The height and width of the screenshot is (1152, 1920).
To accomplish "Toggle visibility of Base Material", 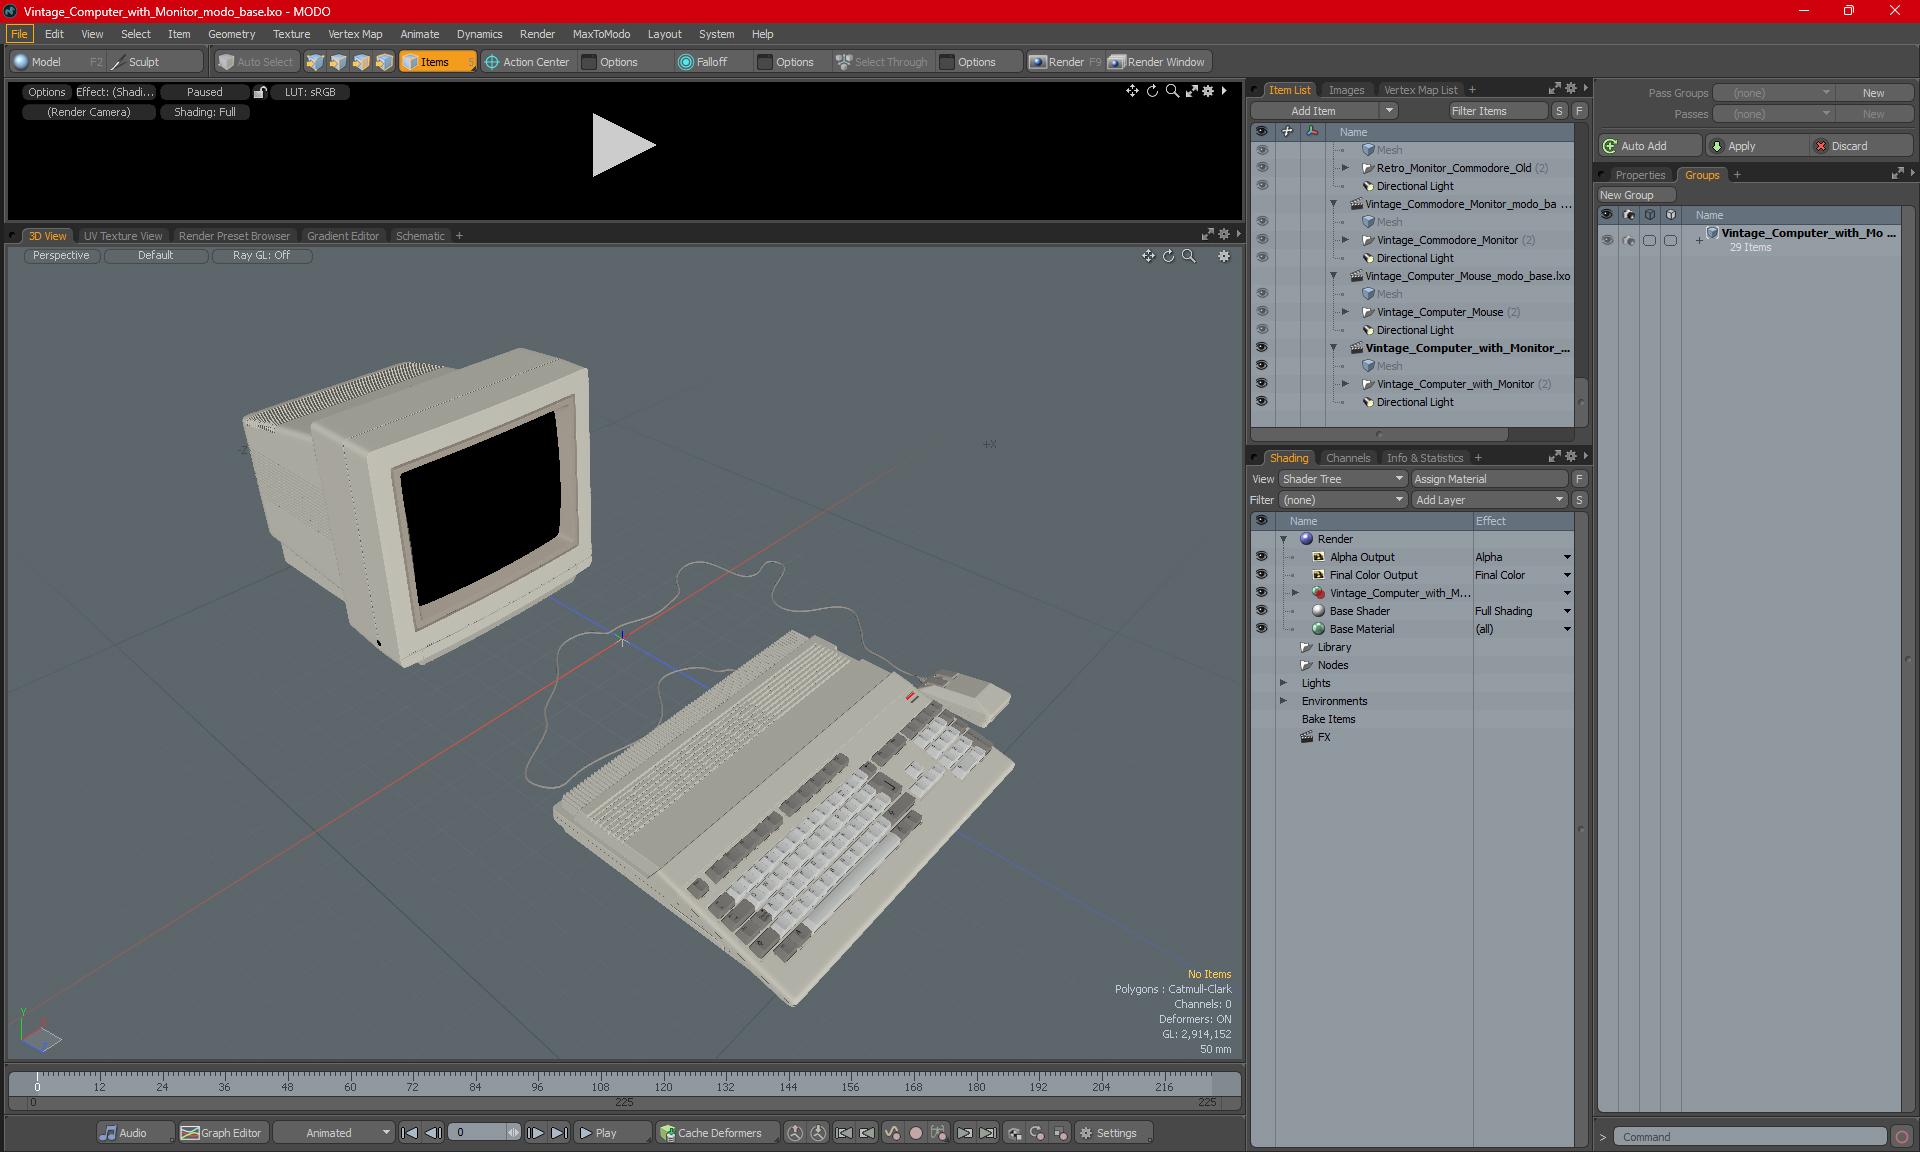I will click(1262, 629).
